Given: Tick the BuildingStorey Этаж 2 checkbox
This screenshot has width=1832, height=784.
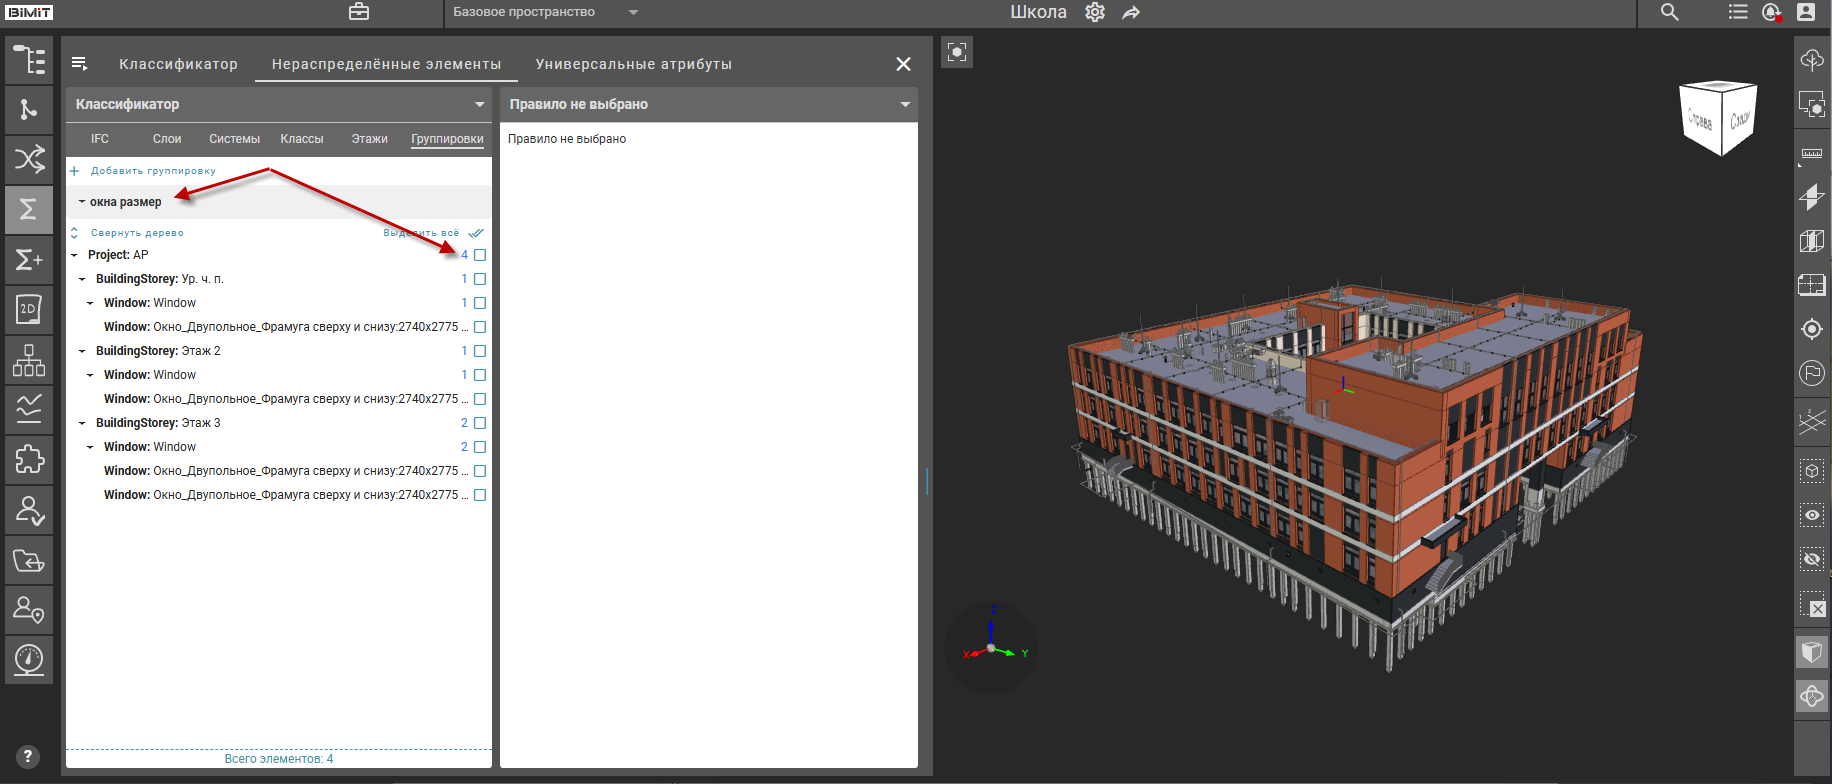Looking at the screenshot, I should click(480, 351).
